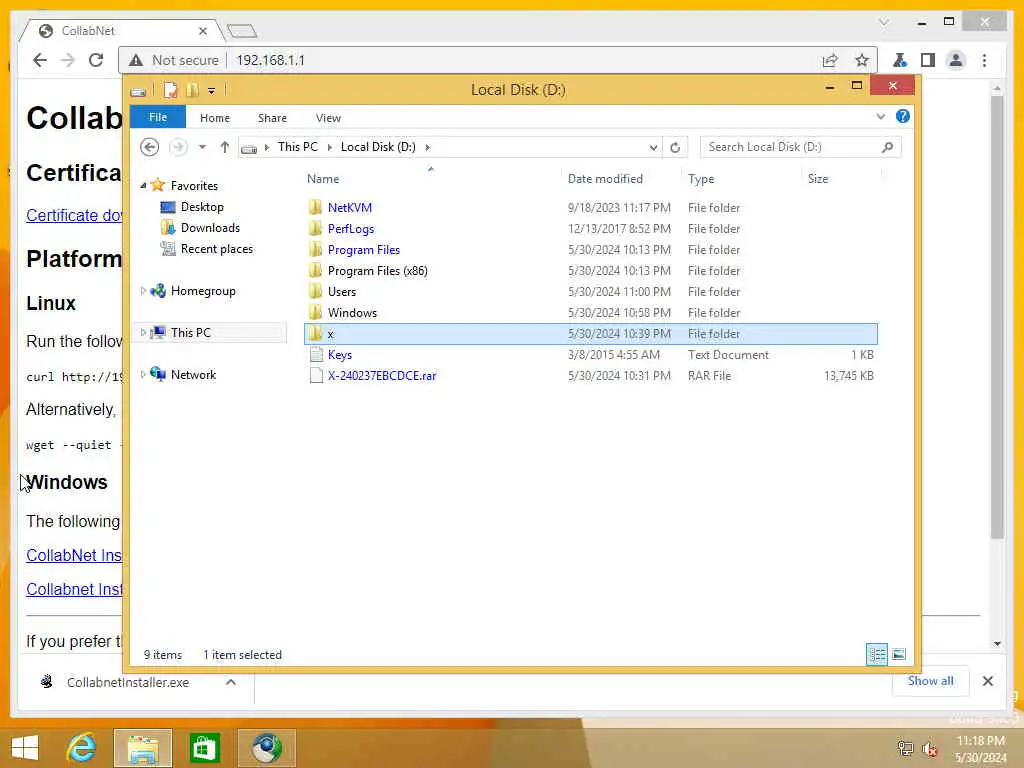Click first CollabNet Installer link

[74, 555]
